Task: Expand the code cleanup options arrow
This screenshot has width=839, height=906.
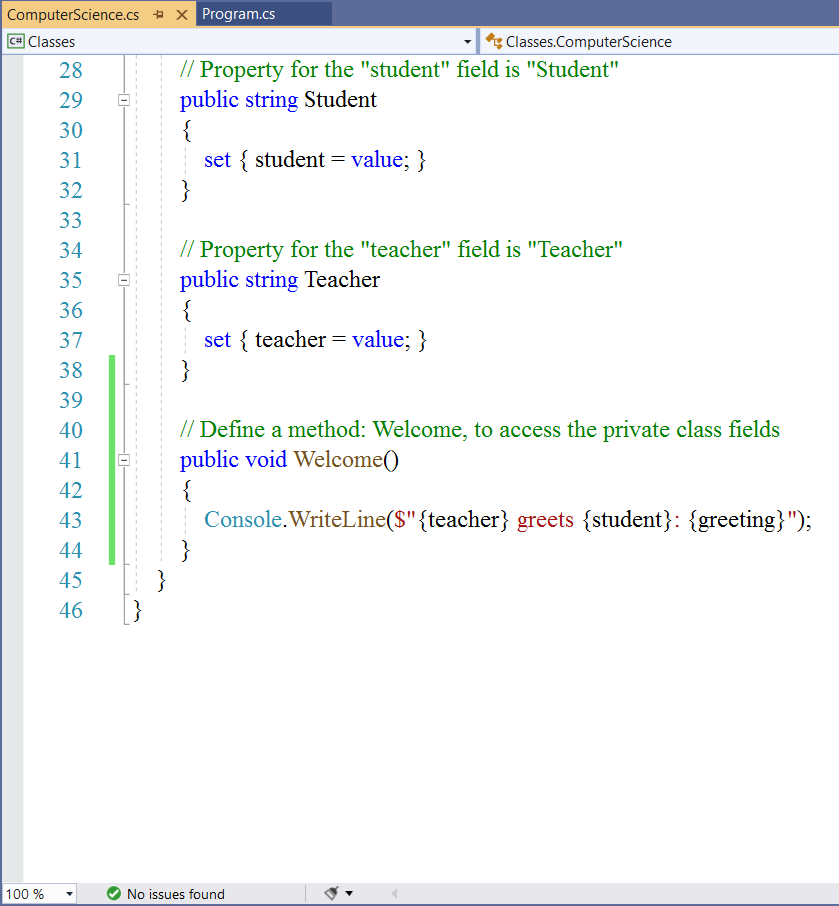Action: (x=349, y=894)
